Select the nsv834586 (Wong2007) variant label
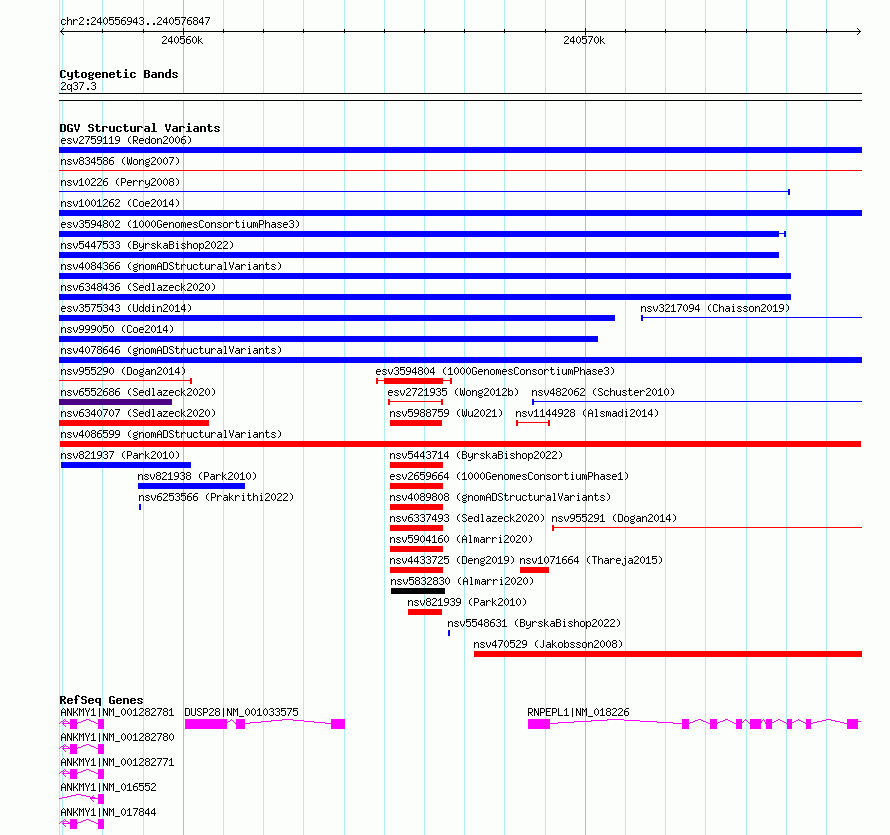 coord(120,161)
